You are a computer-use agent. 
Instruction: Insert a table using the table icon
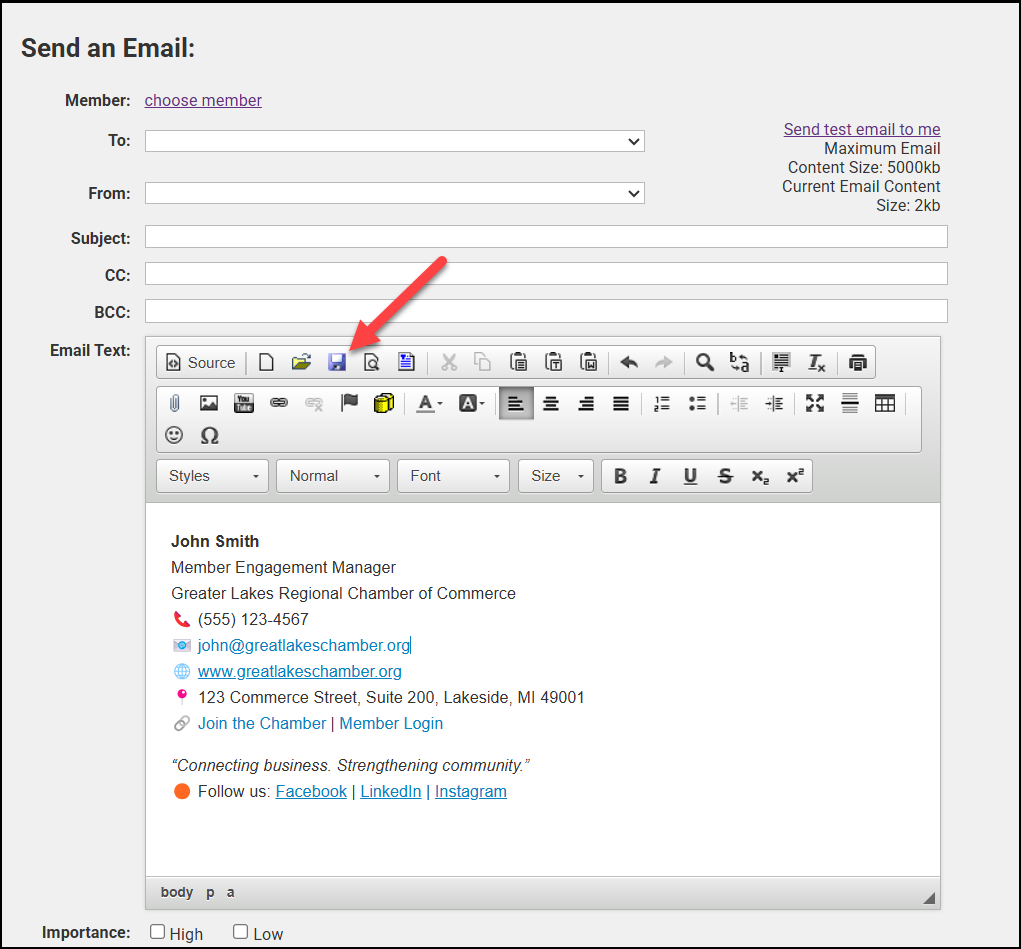[x=884, y=403]
